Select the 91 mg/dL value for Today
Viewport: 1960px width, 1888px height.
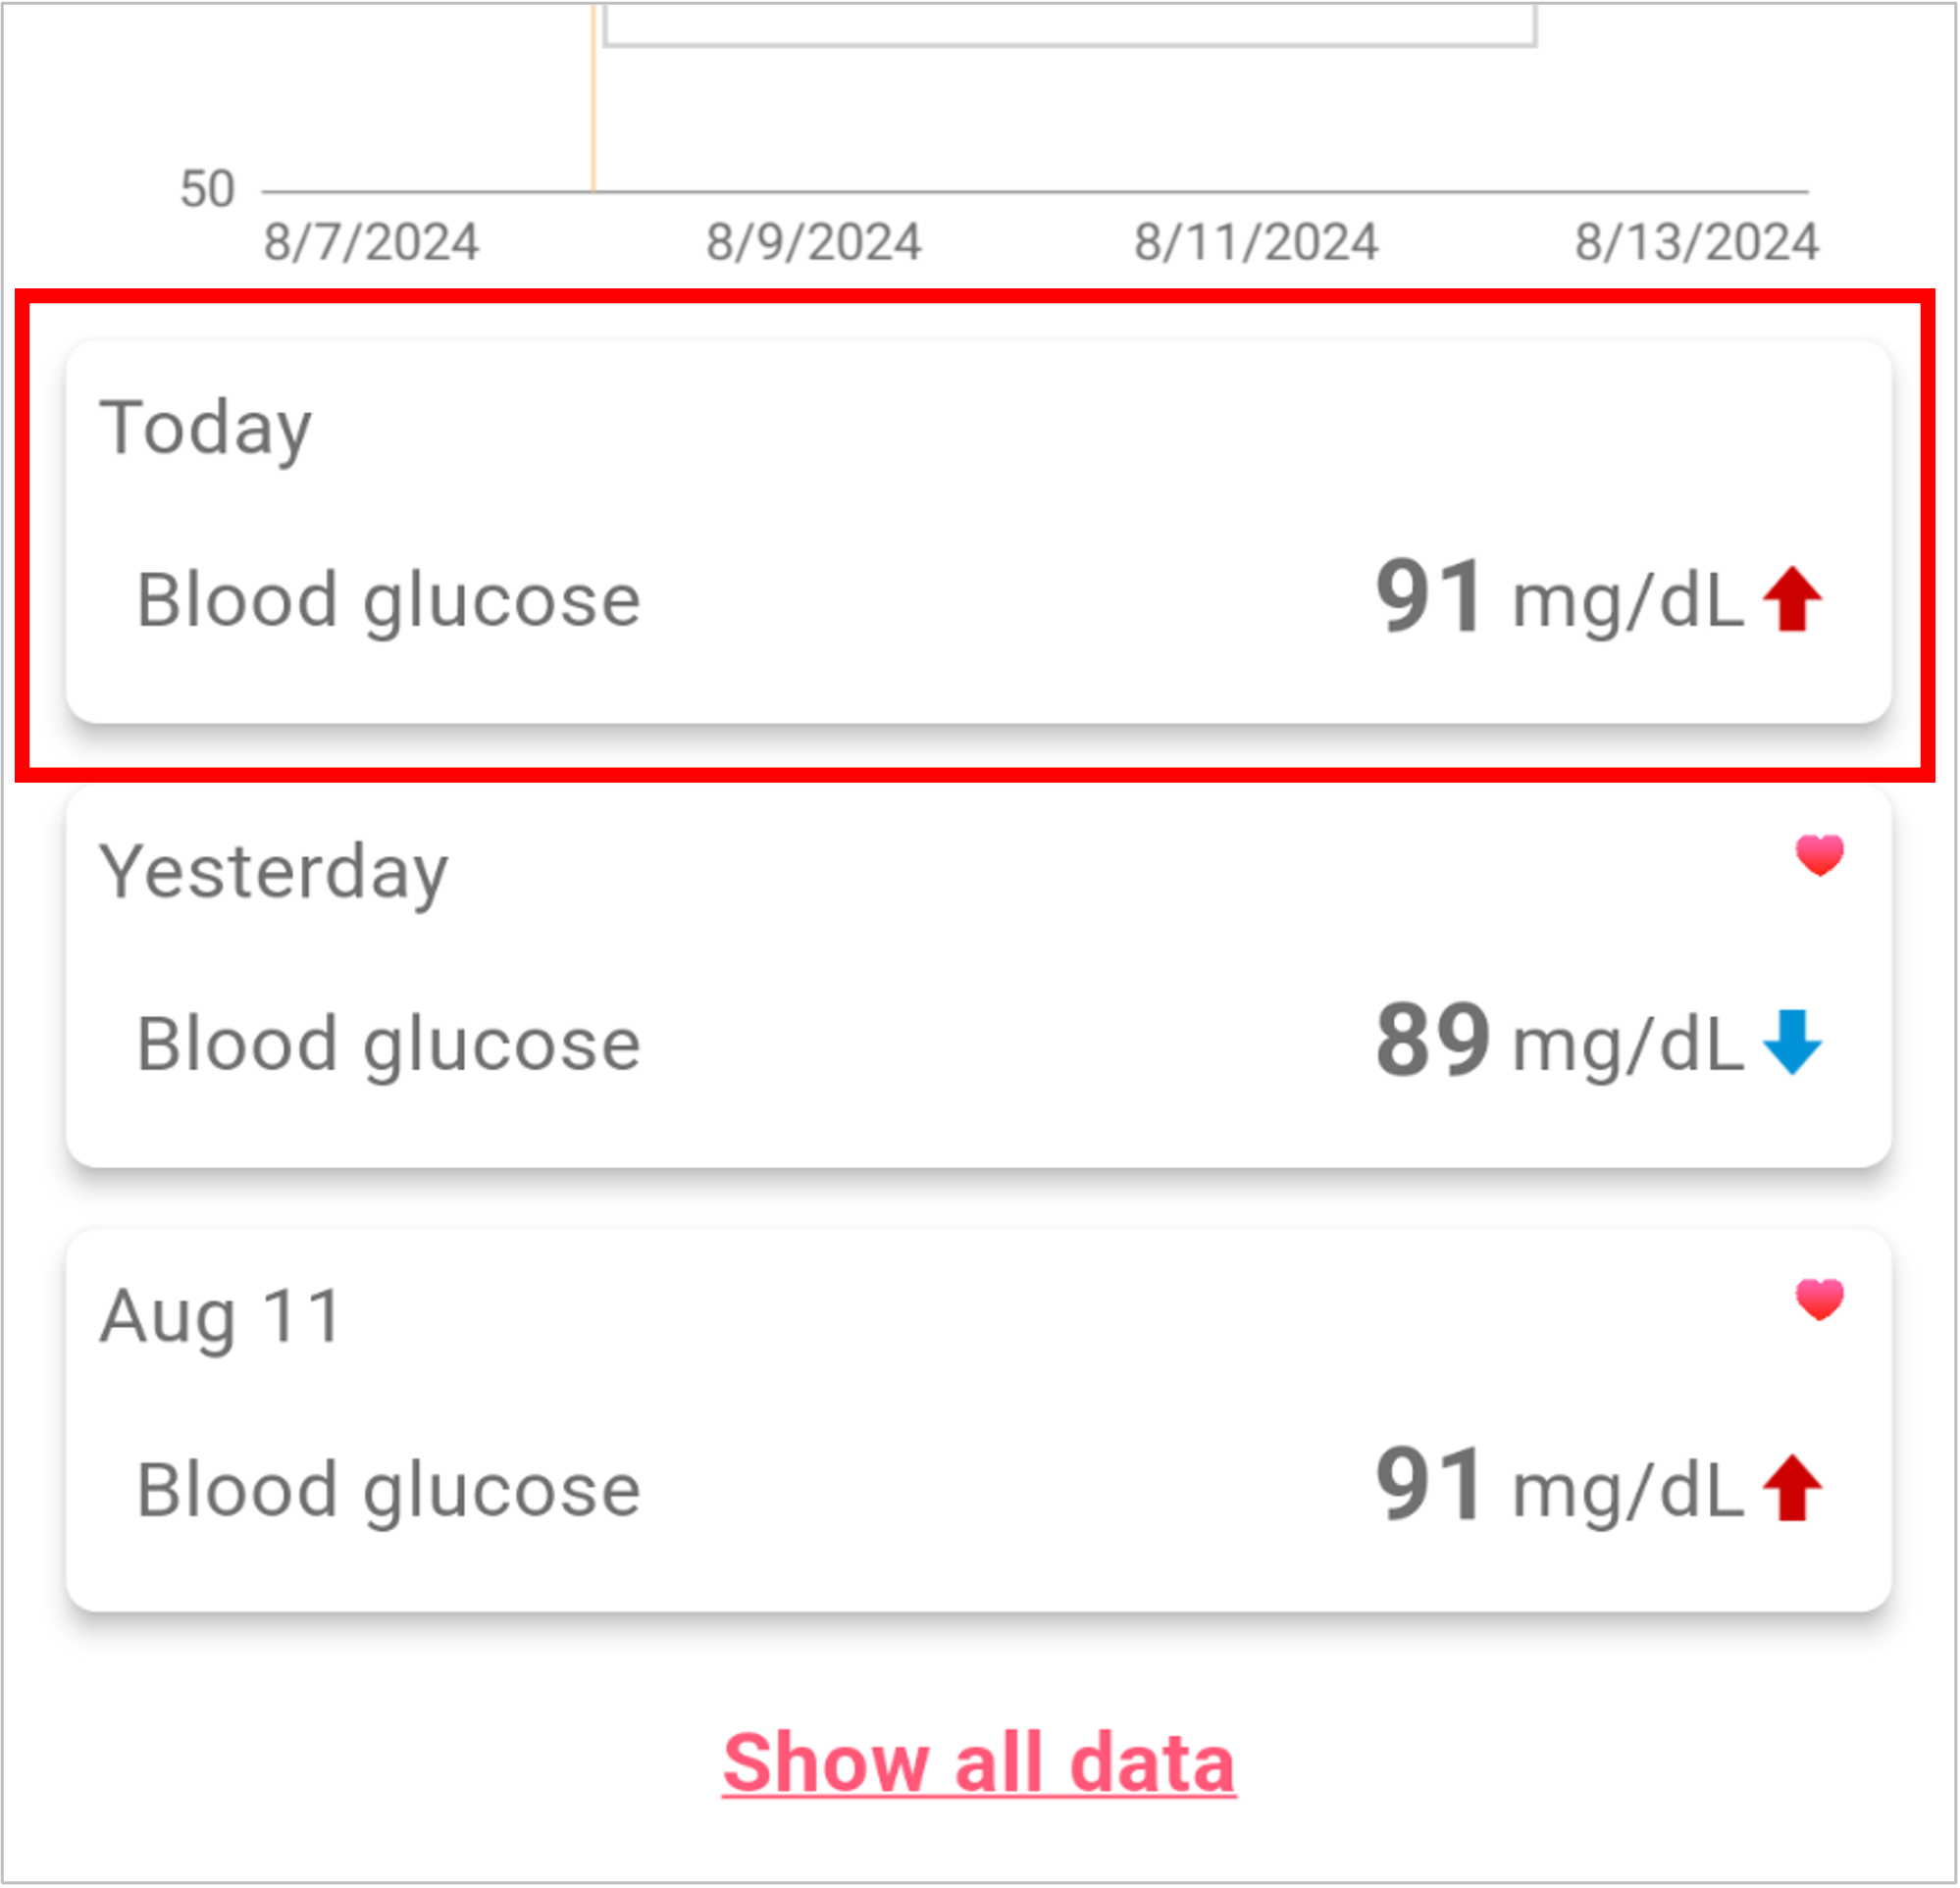point(1559,598)
